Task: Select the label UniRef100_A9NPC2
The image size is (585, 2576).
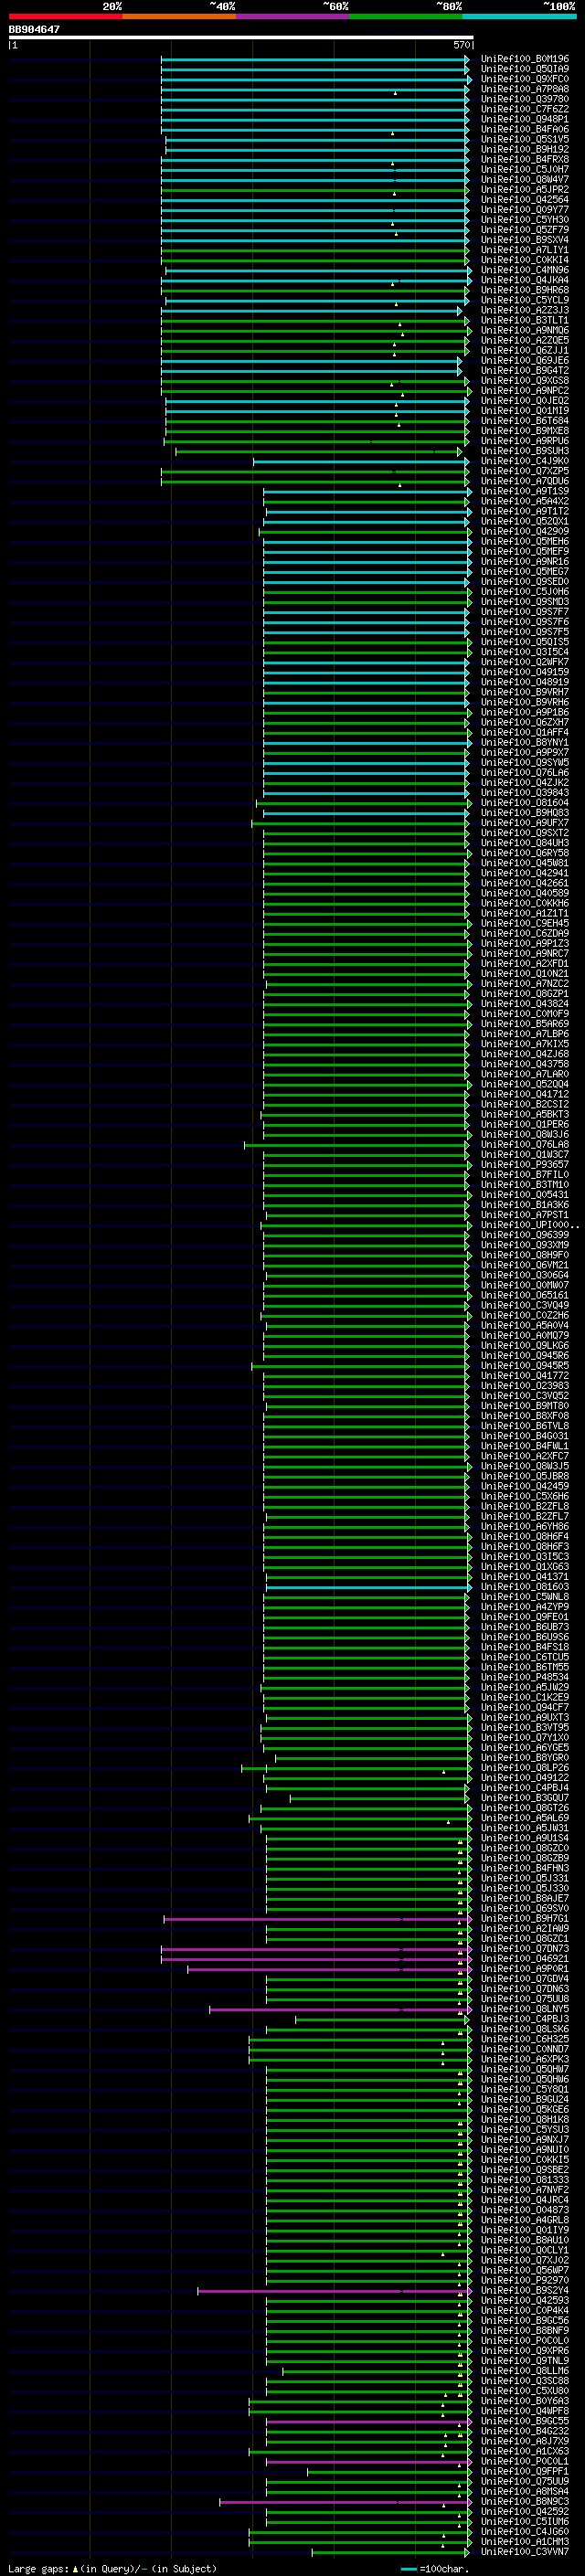Action: (525, 390)
